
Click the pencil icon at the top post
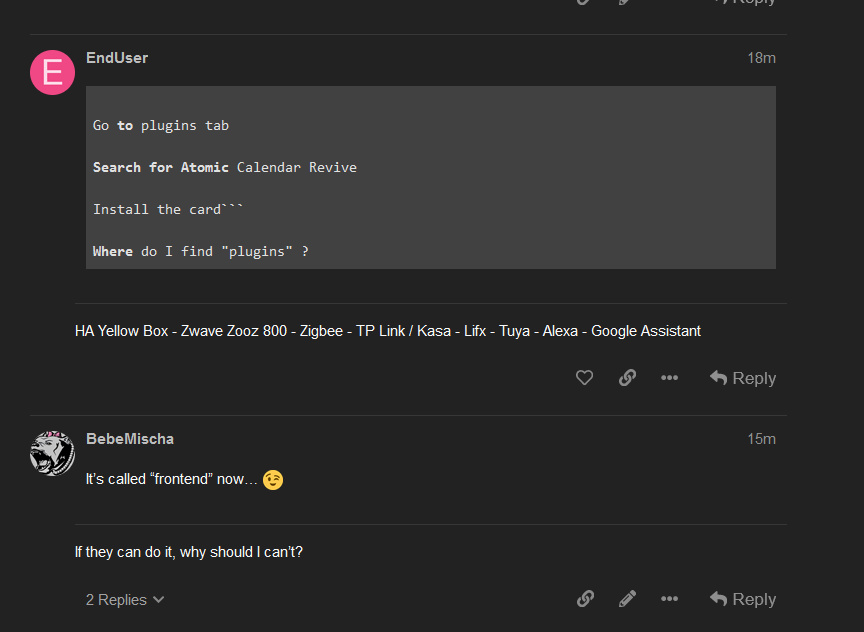[625, 3]
